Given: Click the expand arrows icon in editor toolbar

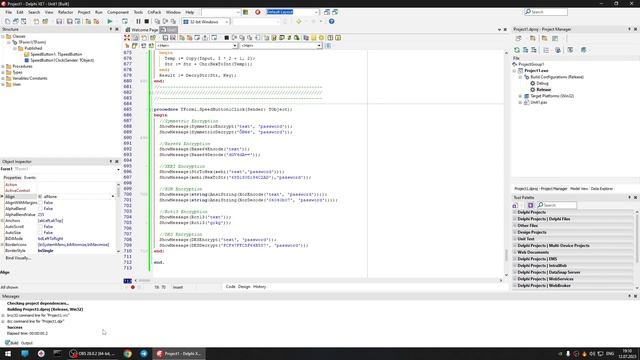Looking at the screenshot, I should click(127, 38).
